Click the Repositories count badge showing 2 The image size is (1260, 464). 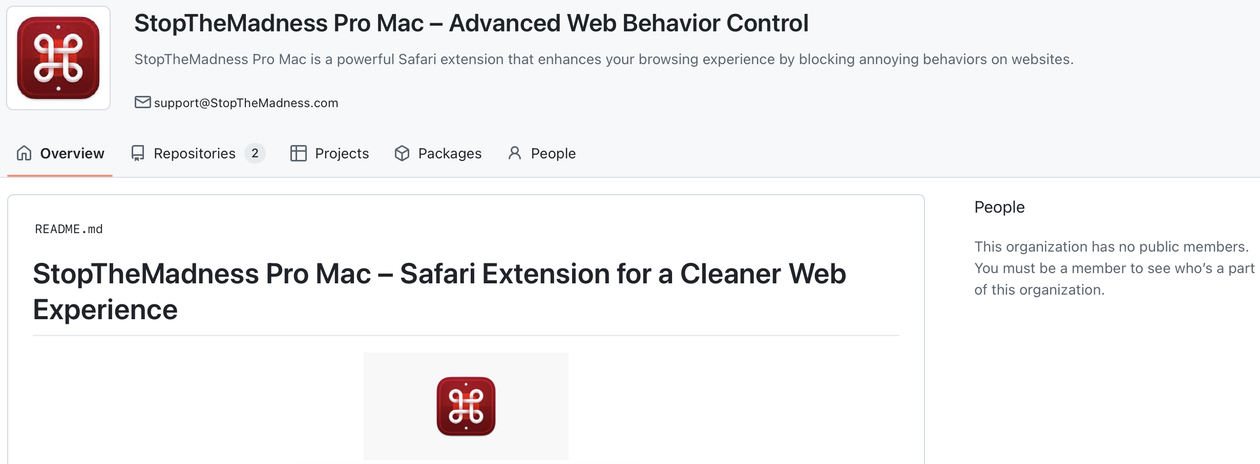tap(255, 153)
